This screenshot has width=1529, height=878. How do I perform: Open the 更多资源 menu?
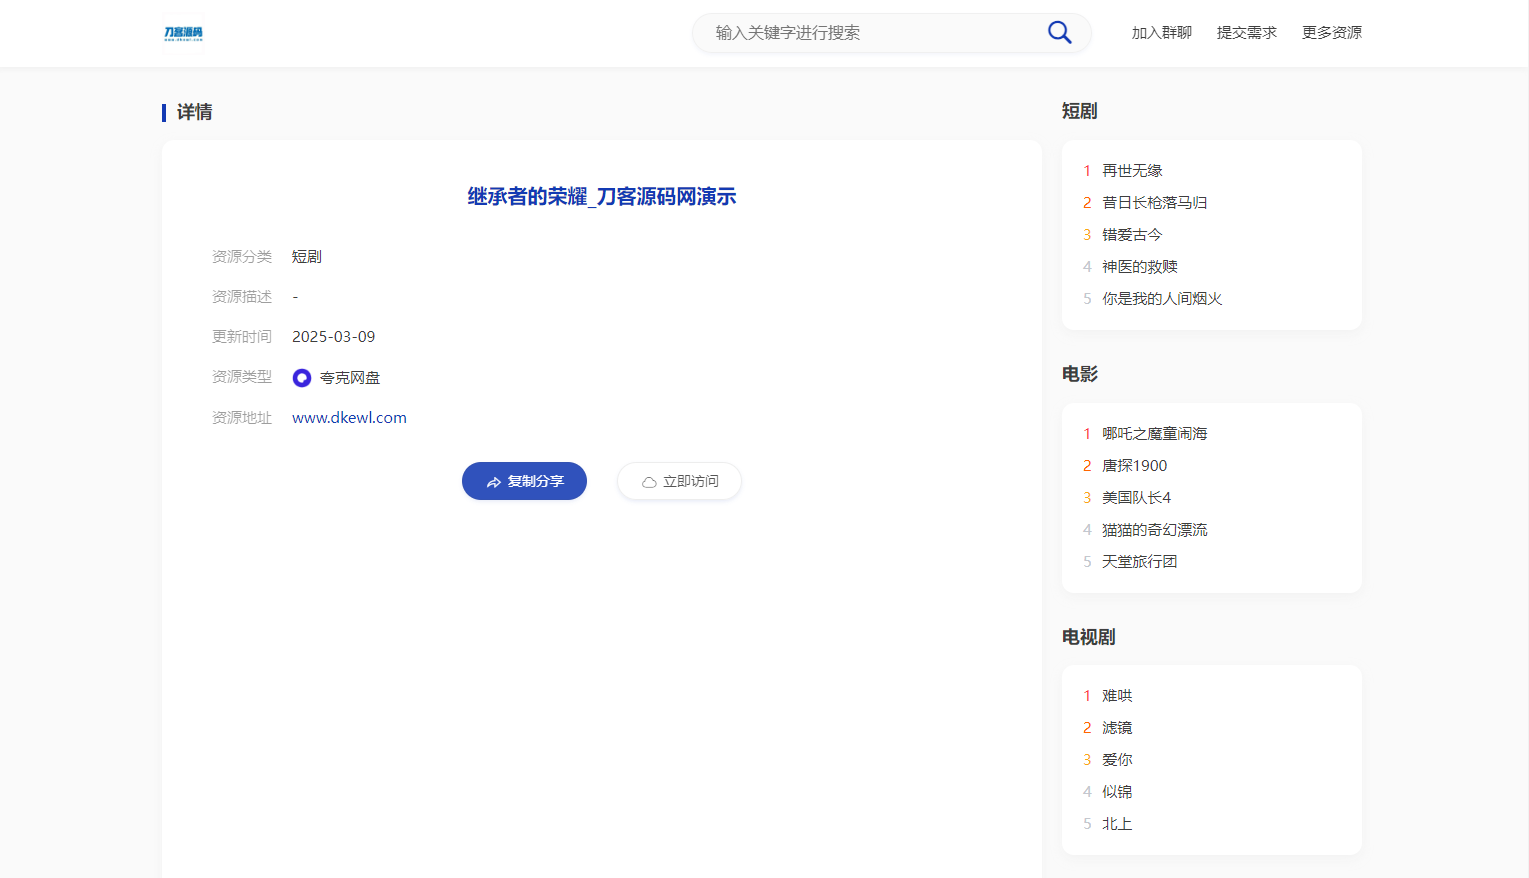coord(1331,32)
